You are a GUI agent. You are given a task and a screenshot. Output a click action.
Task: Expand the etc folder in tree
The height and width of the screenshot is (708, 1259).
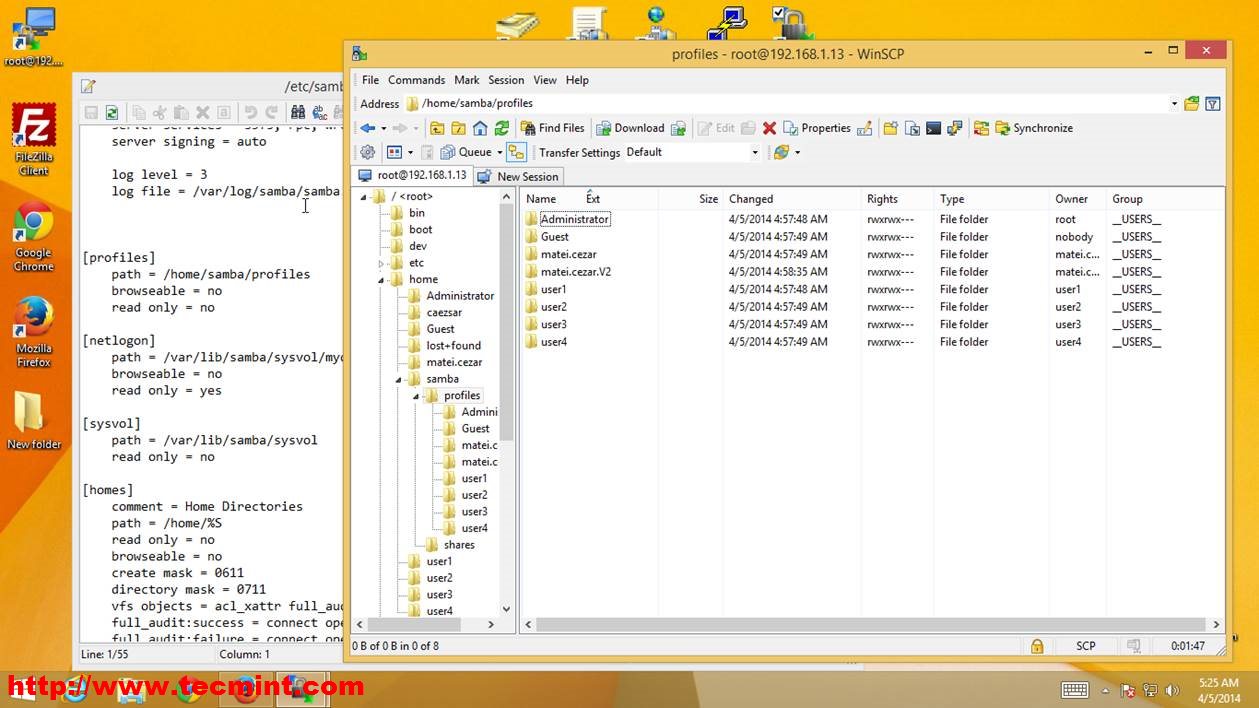coord(381,263)
